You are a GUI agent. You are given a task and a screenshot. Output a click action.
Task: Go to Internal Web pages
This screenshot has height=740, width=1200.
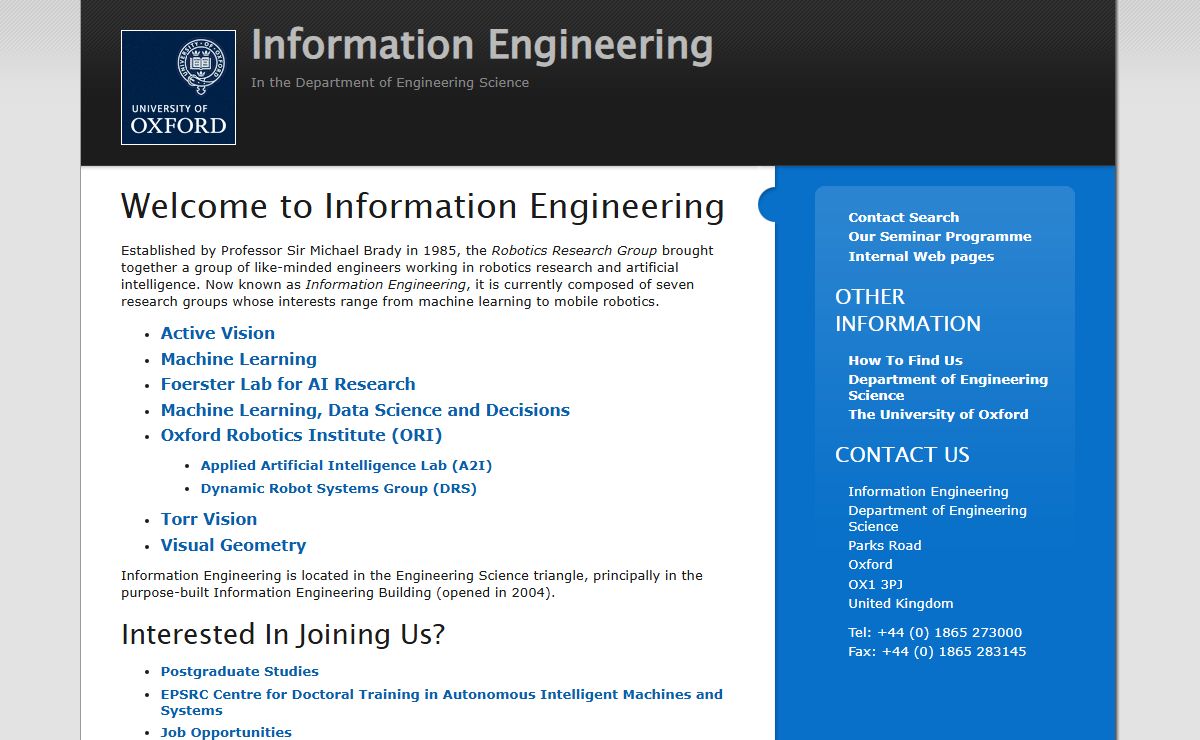(921, 256)
